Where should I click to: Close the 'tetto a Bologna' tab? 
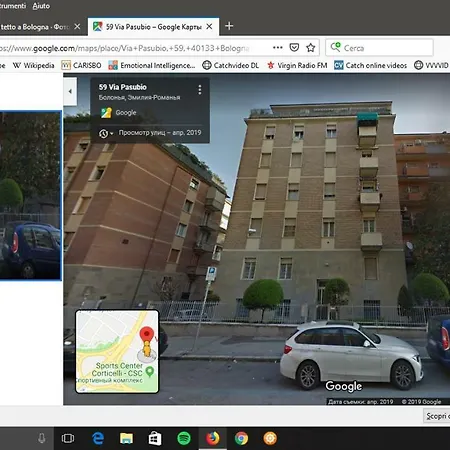click(x=77, y=26)
